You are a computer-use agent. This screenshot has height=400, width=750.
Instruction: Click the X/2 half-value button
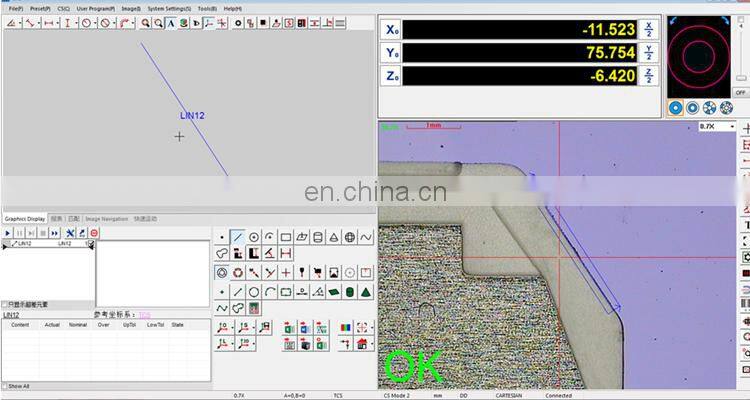[x=649, y=30]
